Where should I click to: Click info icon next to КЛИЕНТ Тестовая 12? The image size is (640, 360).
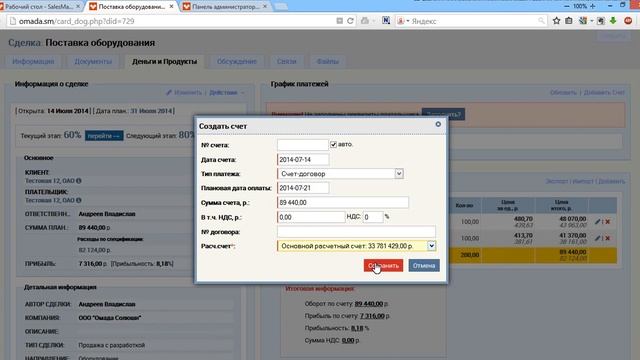(x=79, y=180)
